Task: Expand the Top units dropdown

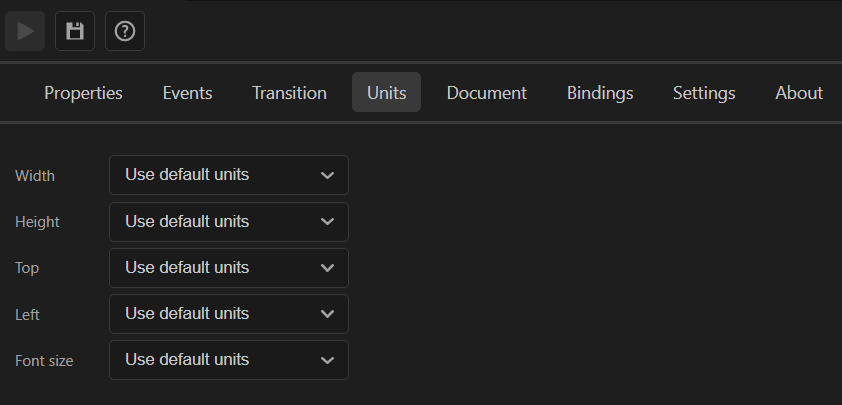Action: (229, 268)
